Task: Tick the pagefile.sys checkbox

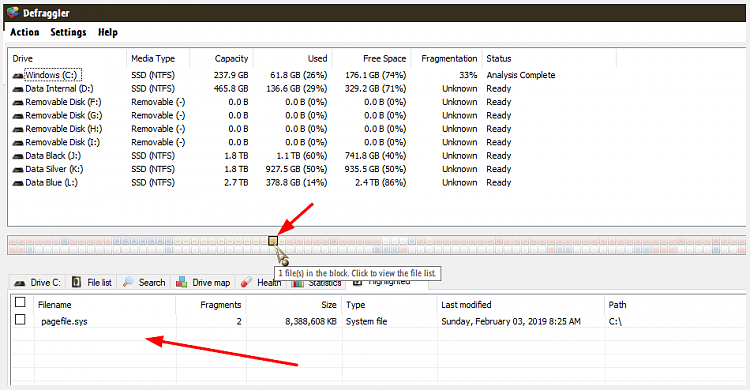Action: tap(20, 319)
